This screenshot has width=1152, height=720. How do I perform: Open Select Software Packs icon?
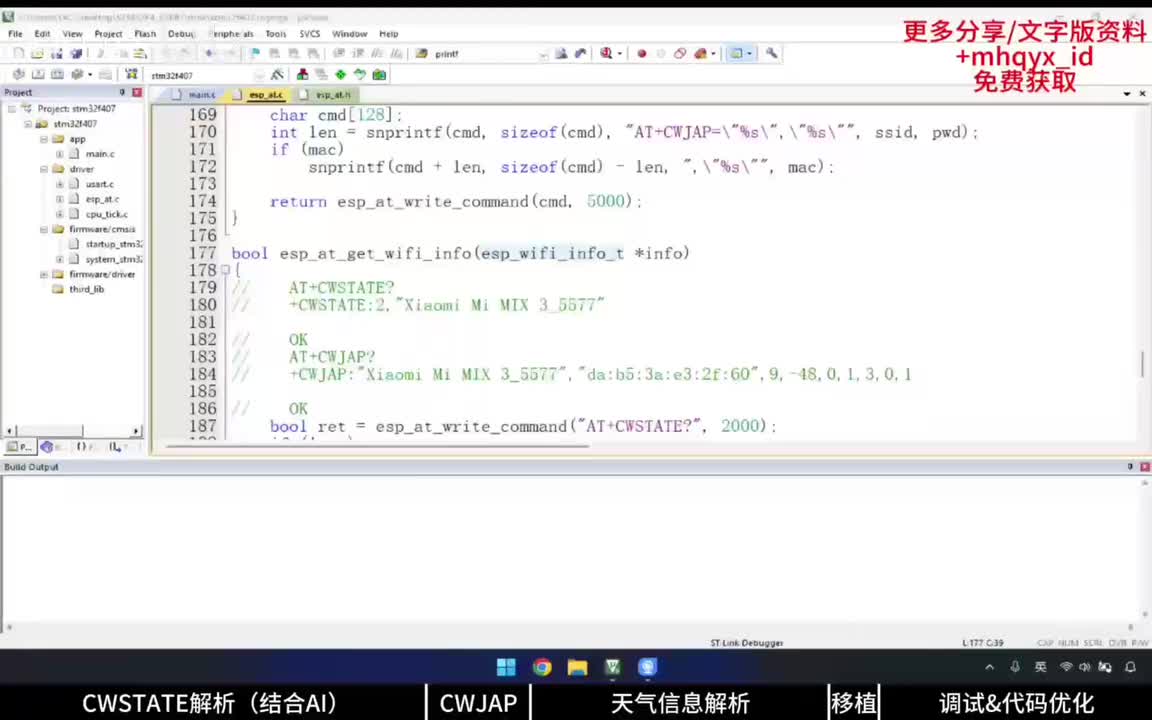[x=359, y=75]
